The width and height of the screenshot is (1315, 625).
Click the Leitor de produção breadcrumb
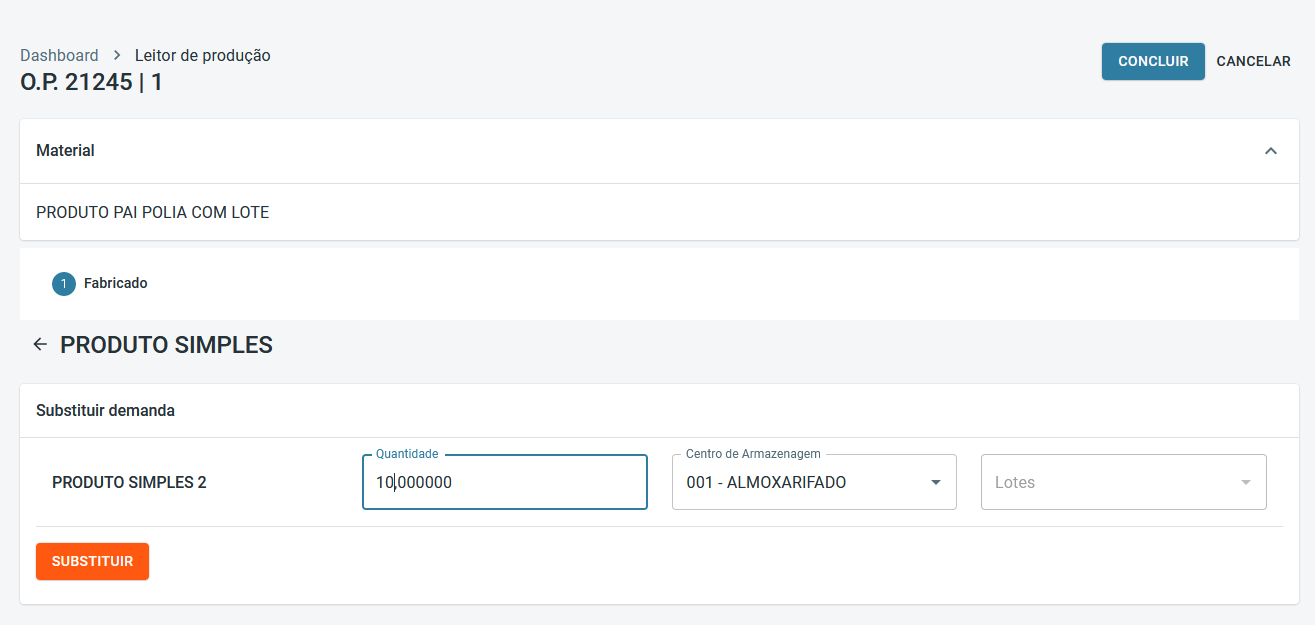(203, 56)
